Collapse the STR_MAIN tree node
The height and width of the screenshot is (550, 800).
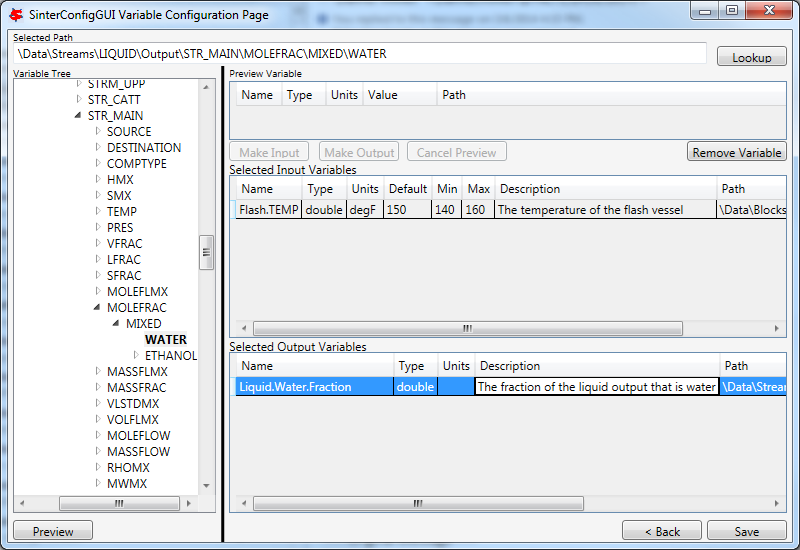78,115
